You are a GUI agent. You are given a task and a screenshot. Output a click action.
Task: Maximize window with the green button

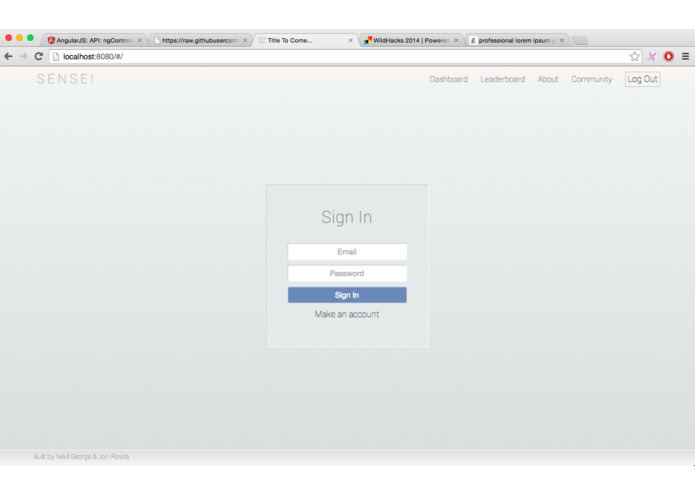coord(30,38)
